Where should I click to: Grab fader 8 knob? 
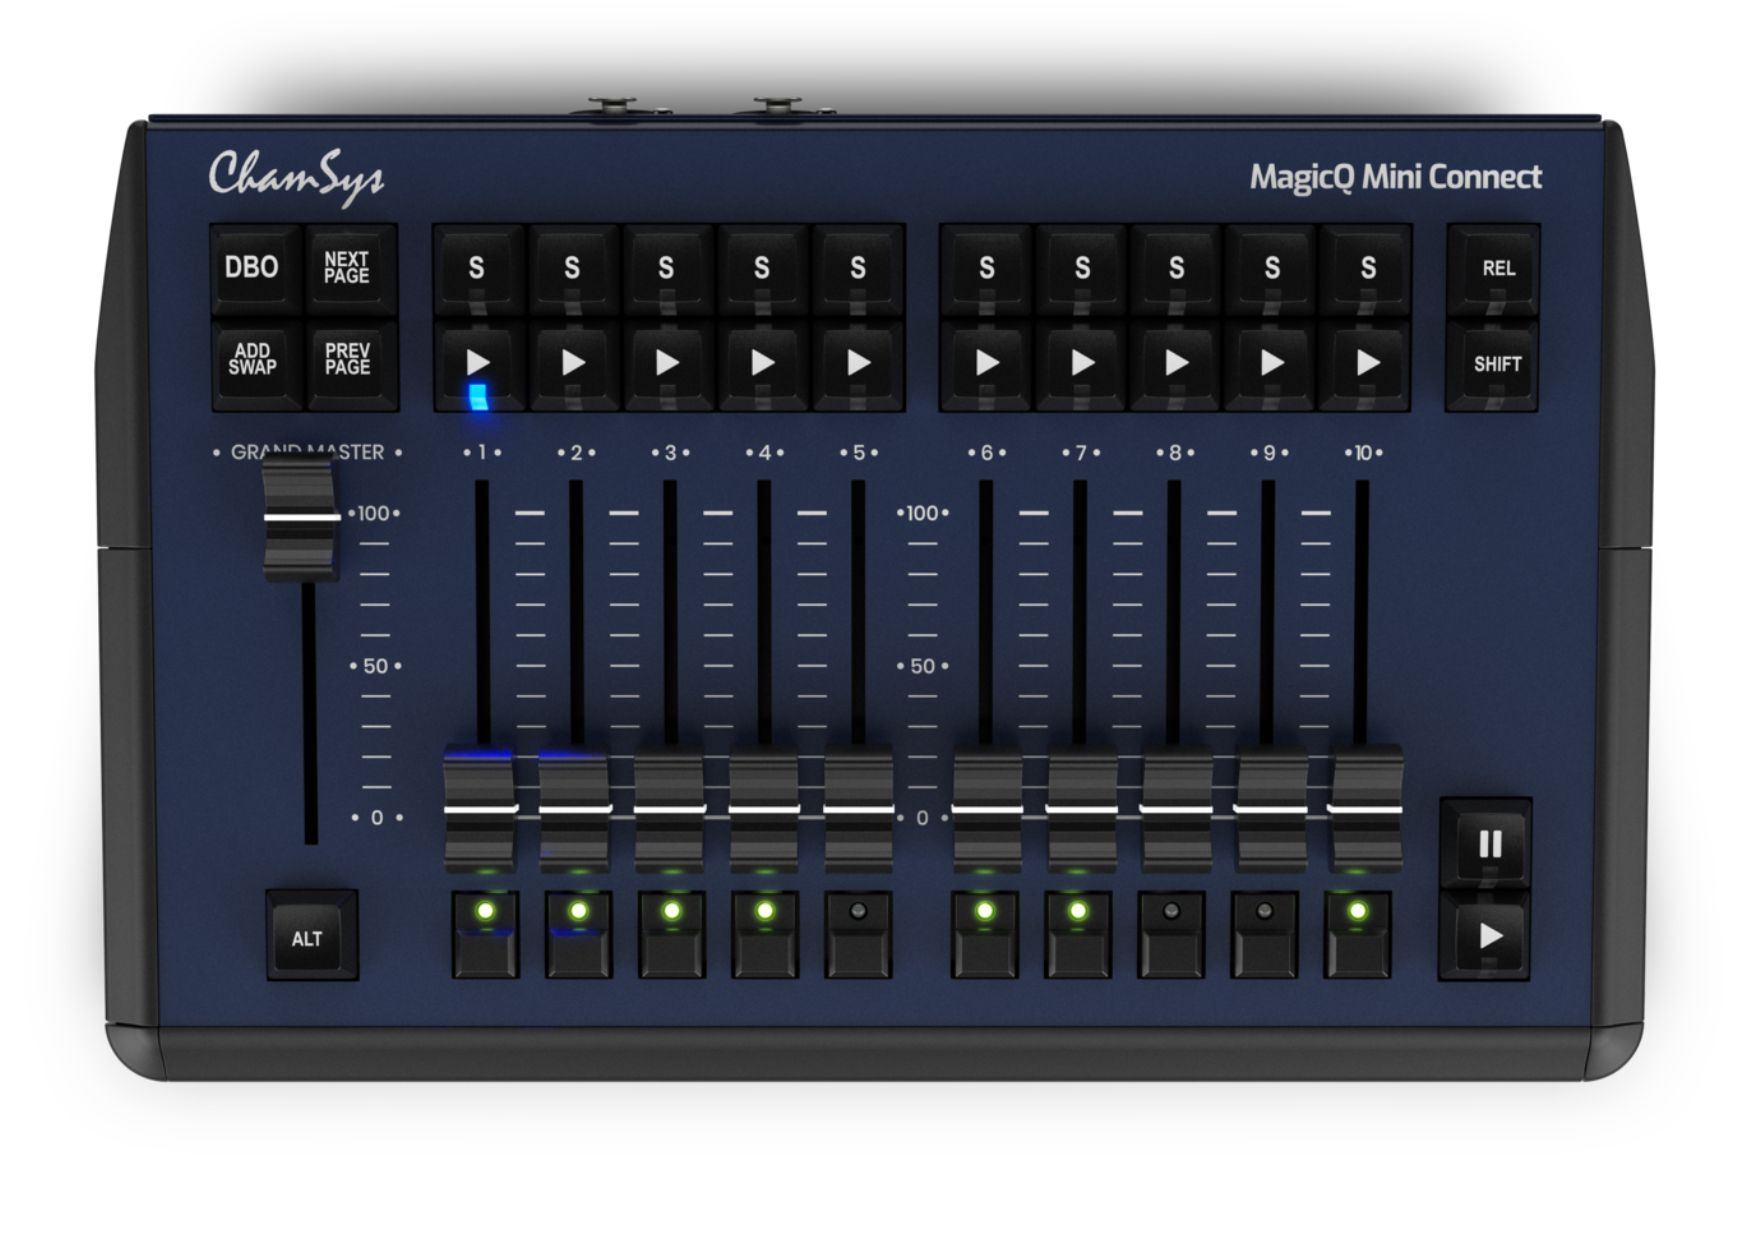pyautogui.click(x=1176, y=809)
